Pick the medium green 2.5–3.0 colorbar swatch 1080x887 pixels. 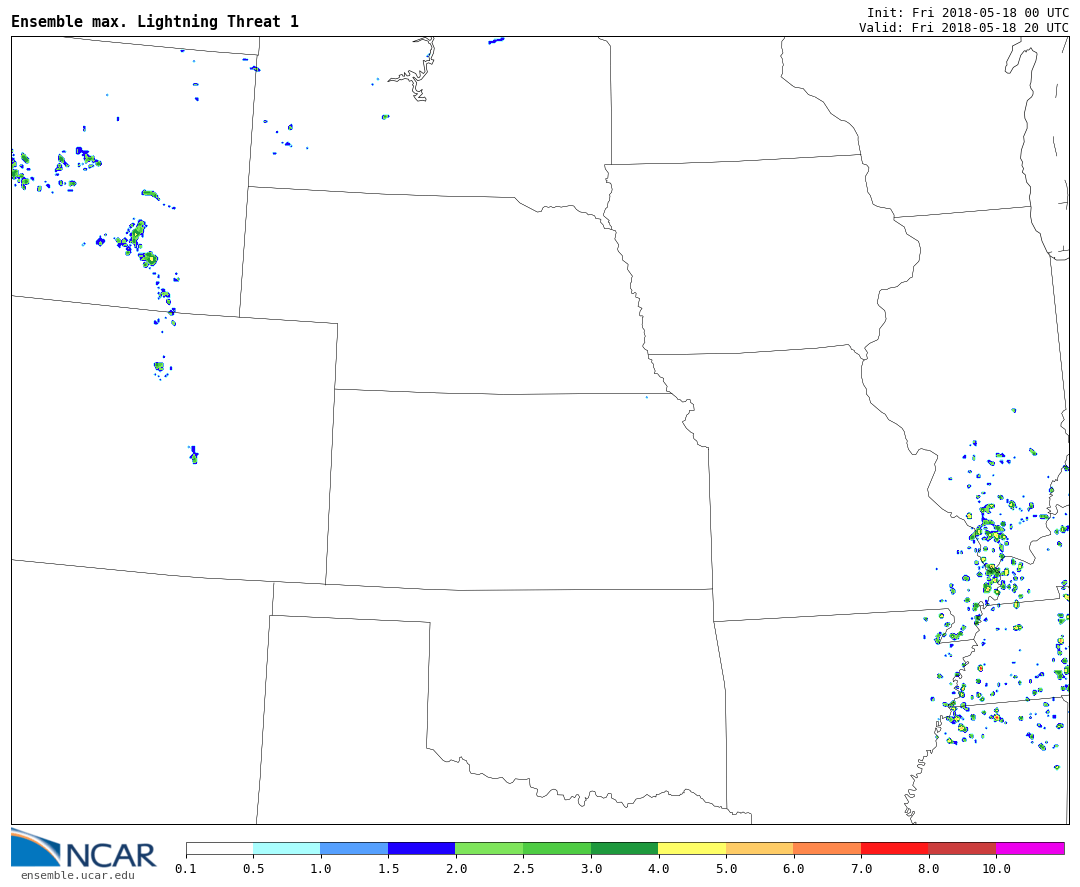557,848
